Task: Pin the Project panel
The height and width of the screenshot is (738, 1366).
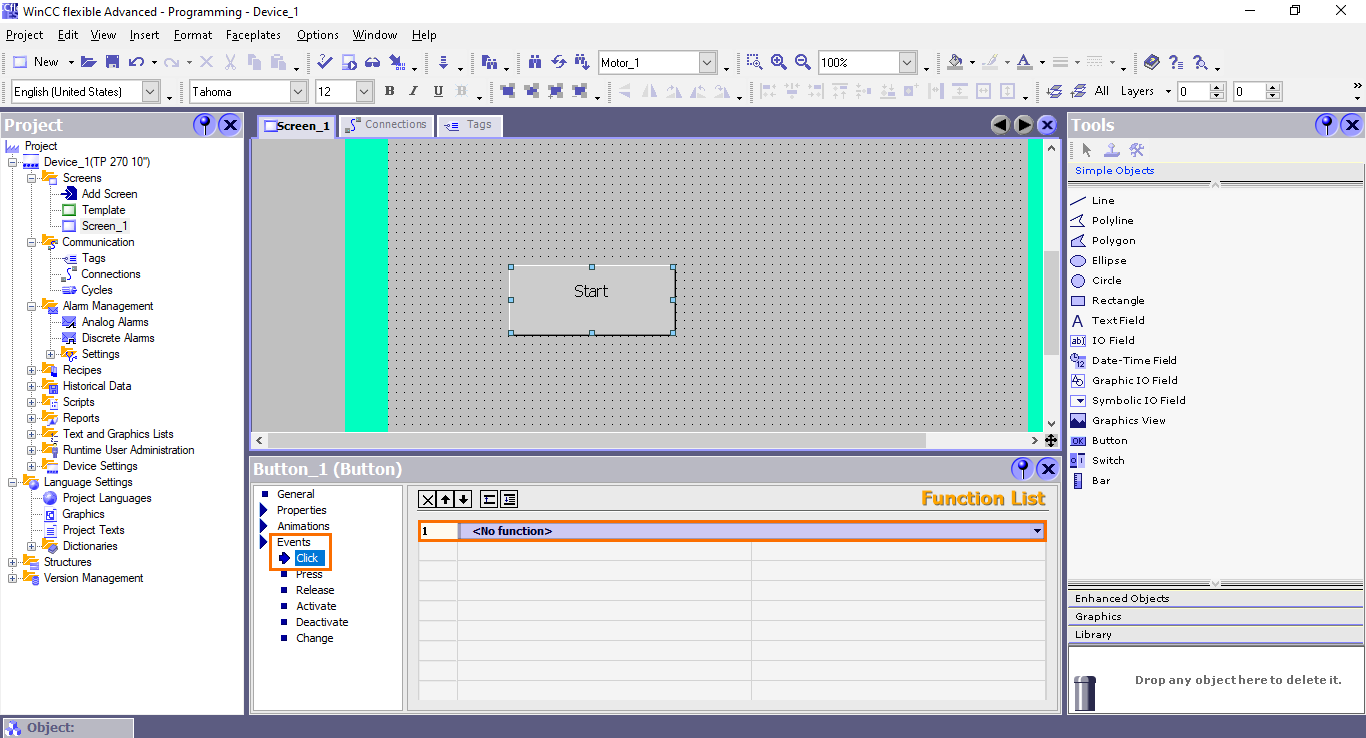Action: (204, 125)
